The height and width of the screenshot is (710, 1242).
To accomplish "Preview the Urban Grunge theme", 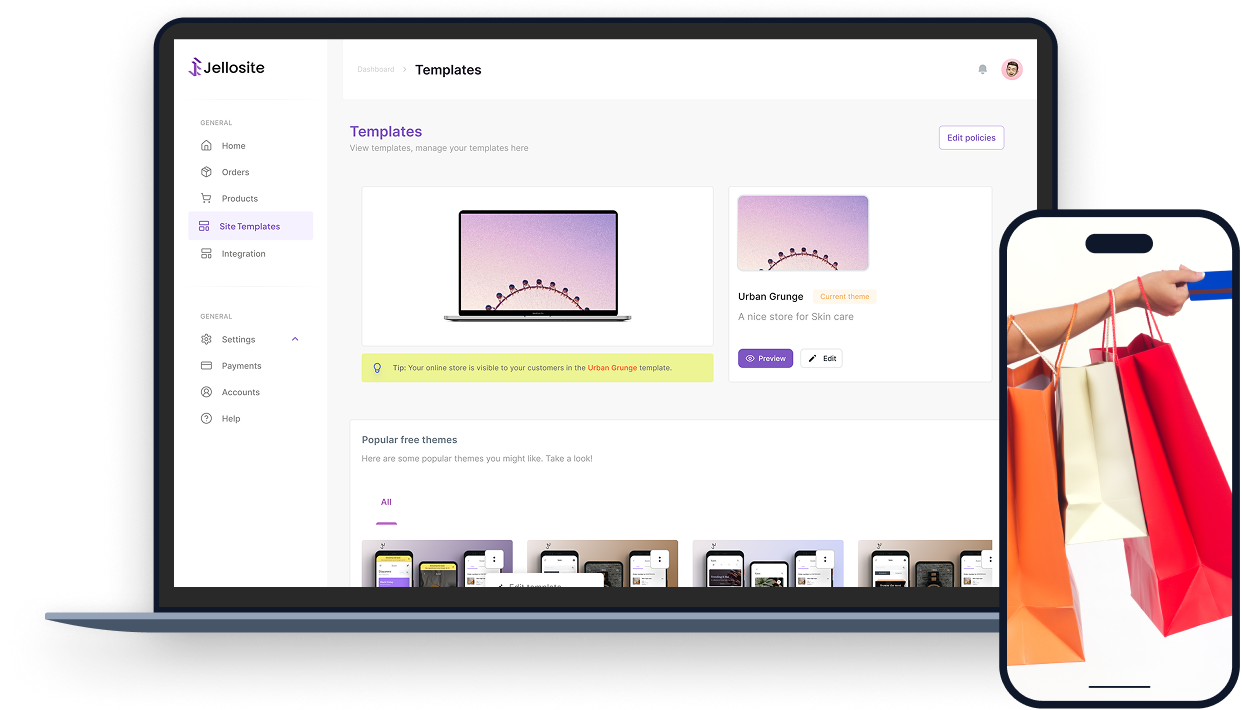I will pyautogui.click(x=765, y=358).
